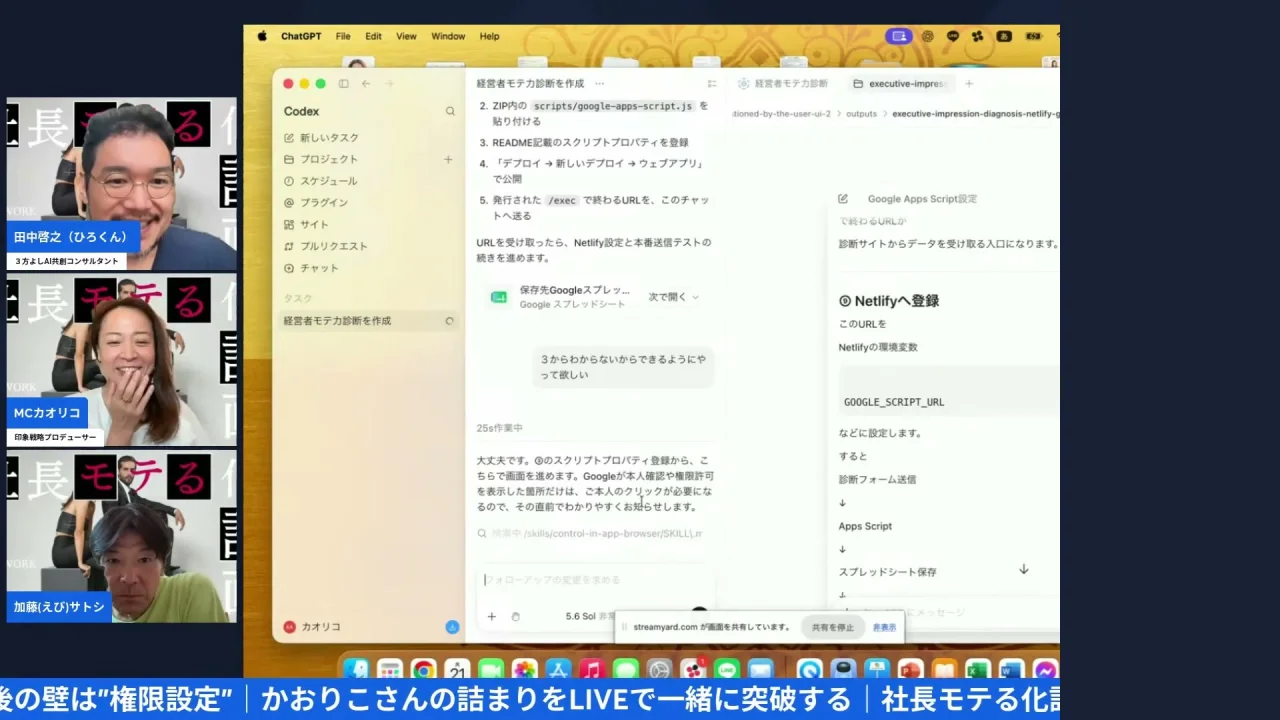Open Keynote from the Dock
The image size is (1280, 720).
point(877,670)
